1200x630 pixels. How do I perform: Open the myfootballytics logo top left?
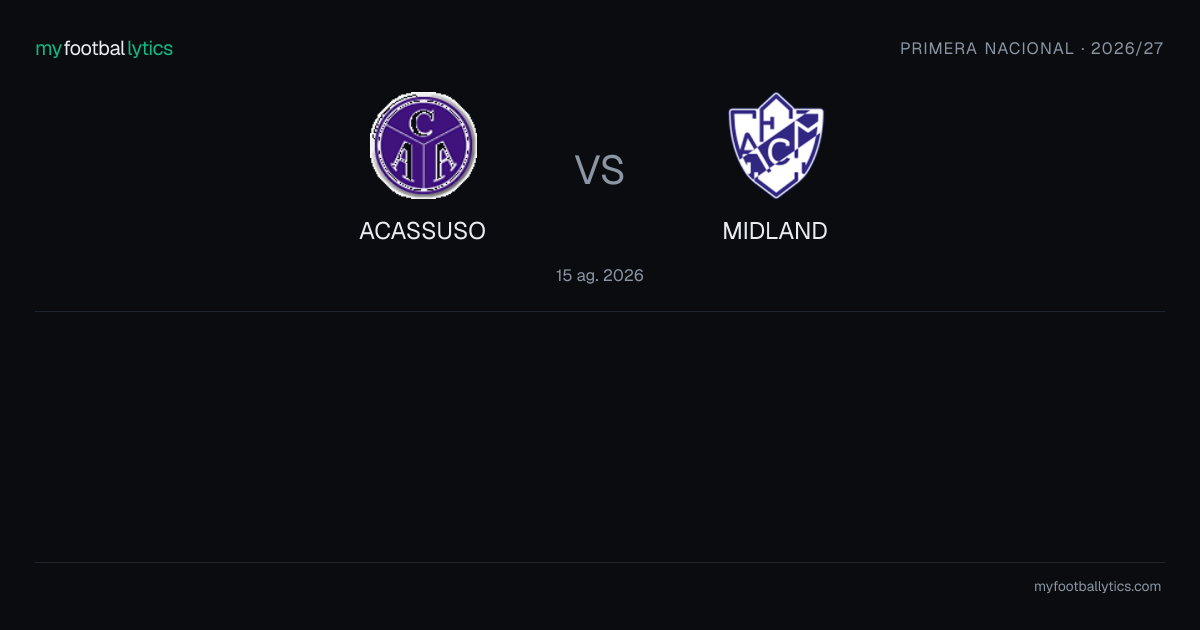point(104,48)
